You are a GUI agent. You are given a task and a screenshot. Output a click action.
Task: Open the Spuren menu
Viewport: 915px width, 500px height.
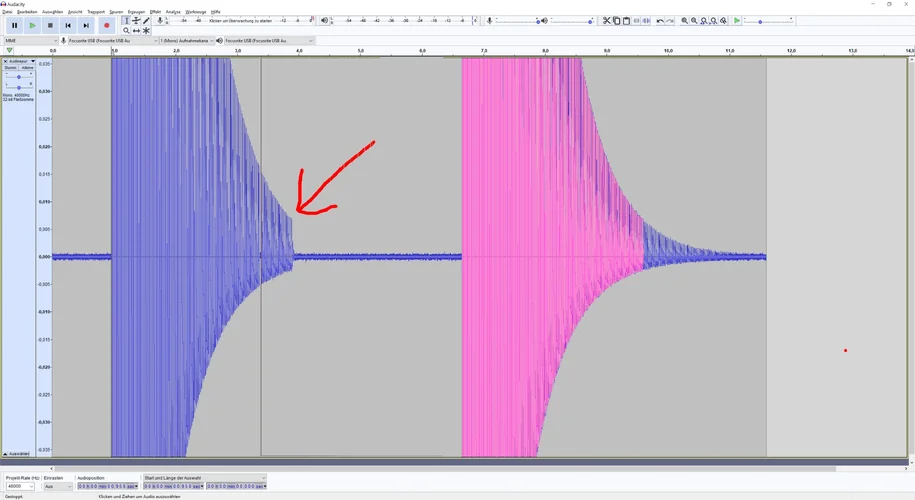(116, 12)
